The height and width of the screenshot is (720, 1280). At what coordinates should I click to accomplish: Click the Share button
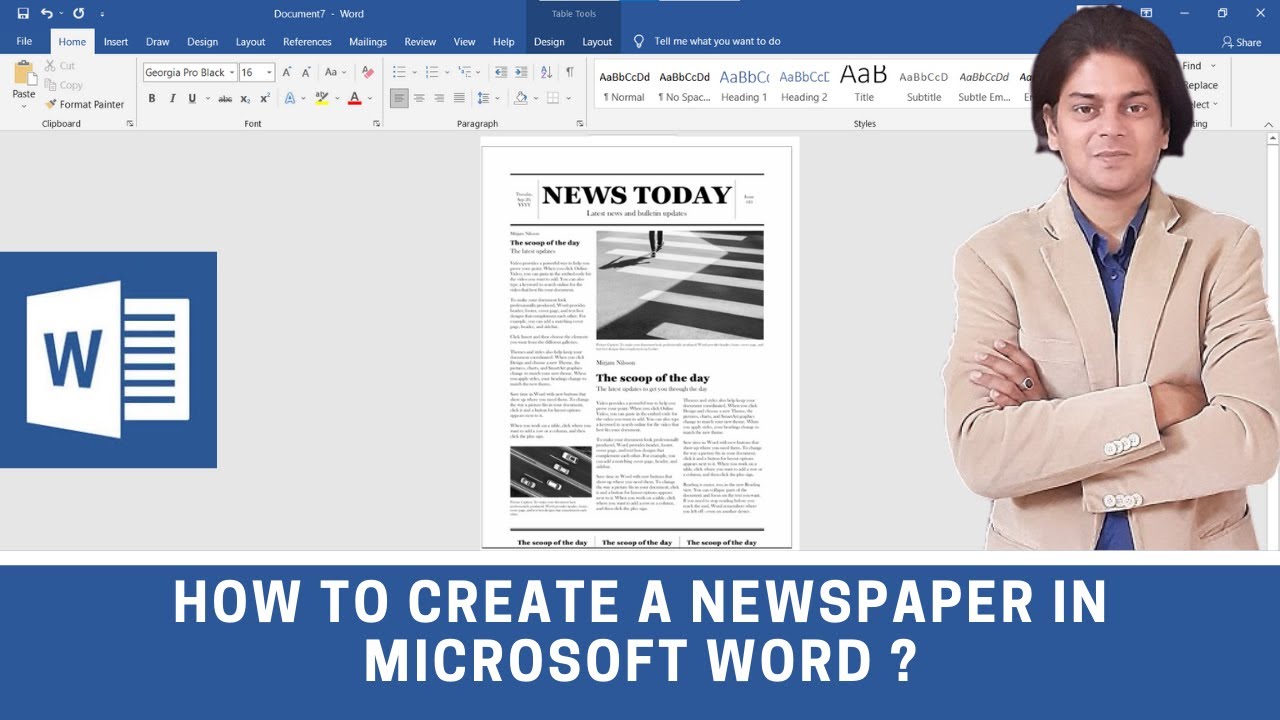point(1241,42)
